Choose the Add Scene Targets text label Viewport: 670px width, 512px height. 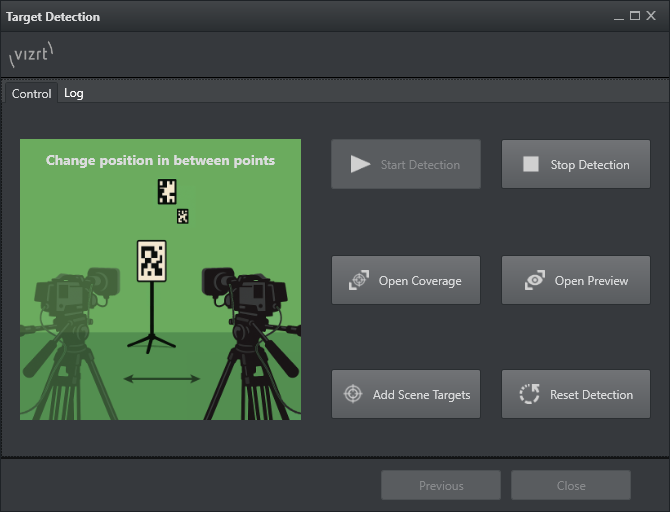tap(421, 395)
